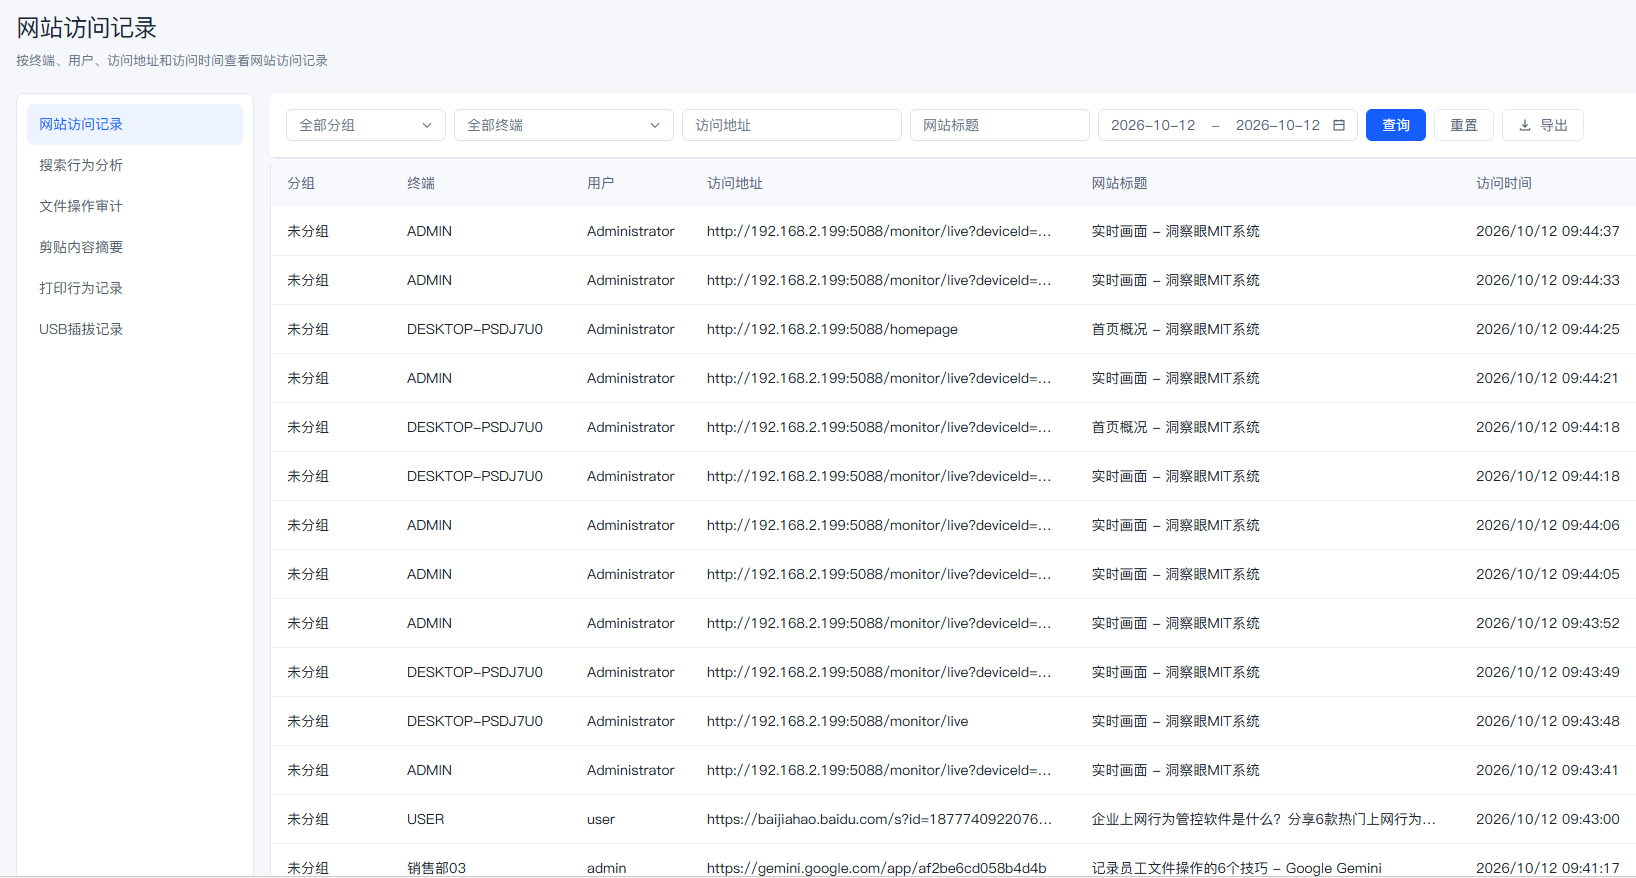Click the timestamp 2026/10/12 09:43:48
The image size is (1636, 878).
1548,721
